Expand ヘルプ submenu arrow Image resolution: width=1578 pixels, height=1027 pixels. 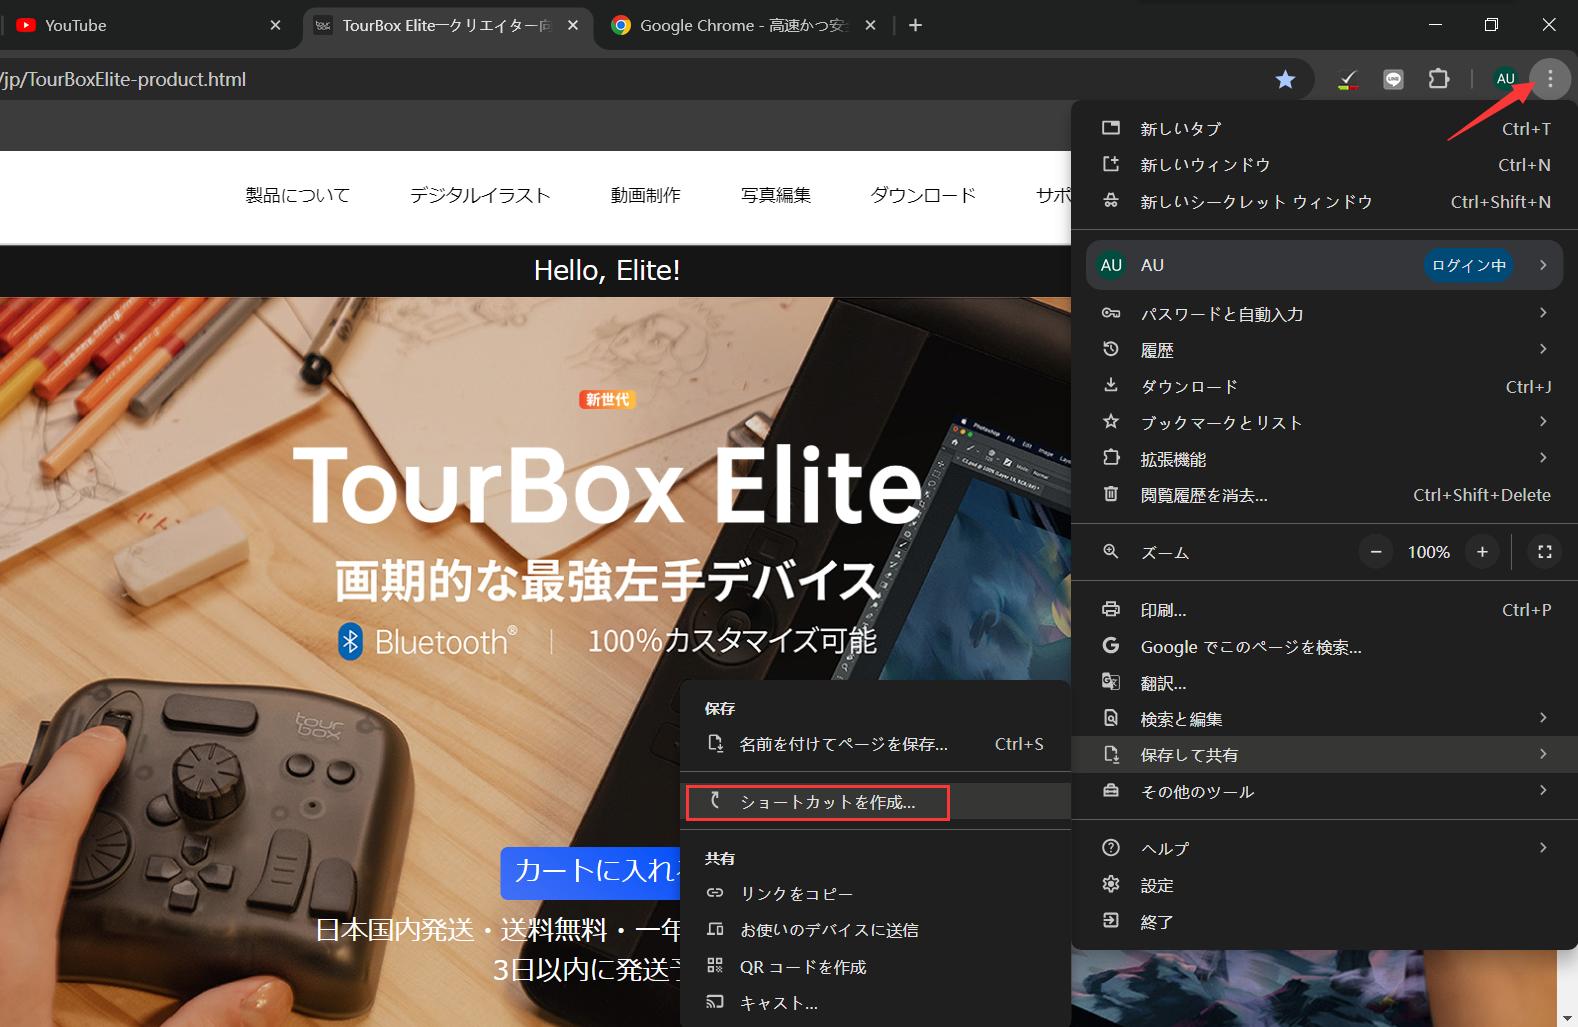click(x=1543, y=848)
